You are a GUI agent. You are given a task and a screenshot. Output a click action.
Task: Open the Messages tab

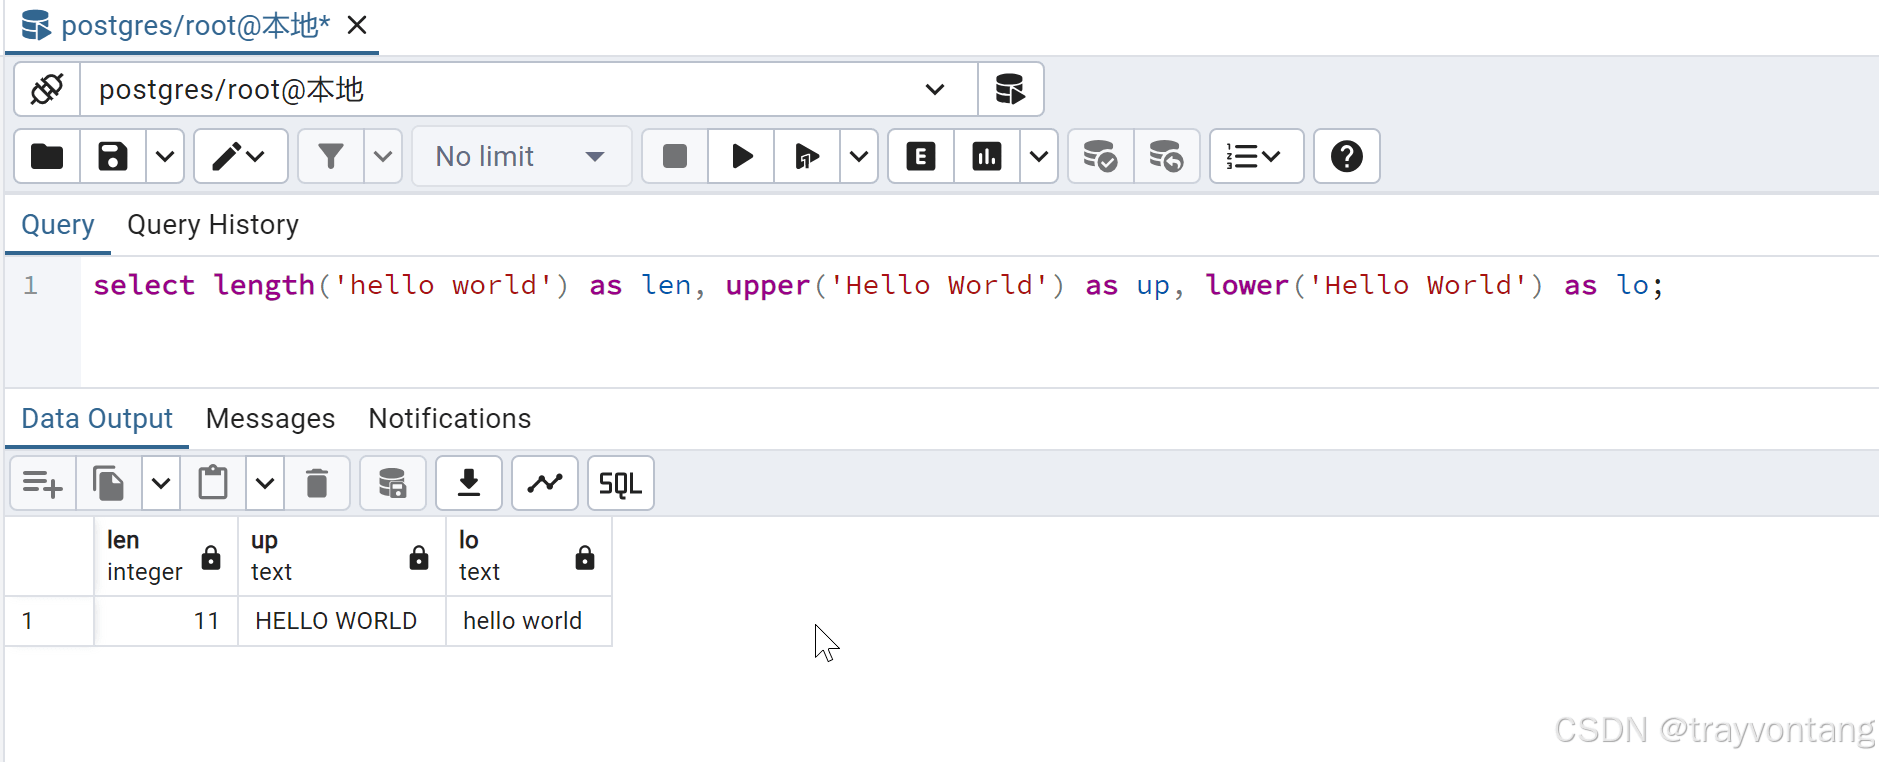[x=270, y=418]
